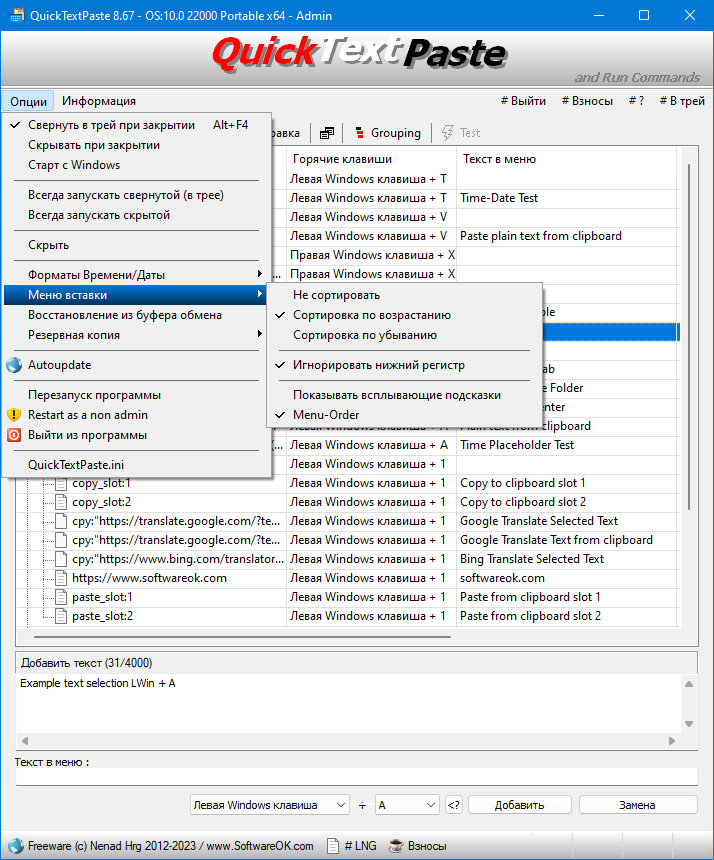Click the document icon for copy_slot:1

coord(61,483)
